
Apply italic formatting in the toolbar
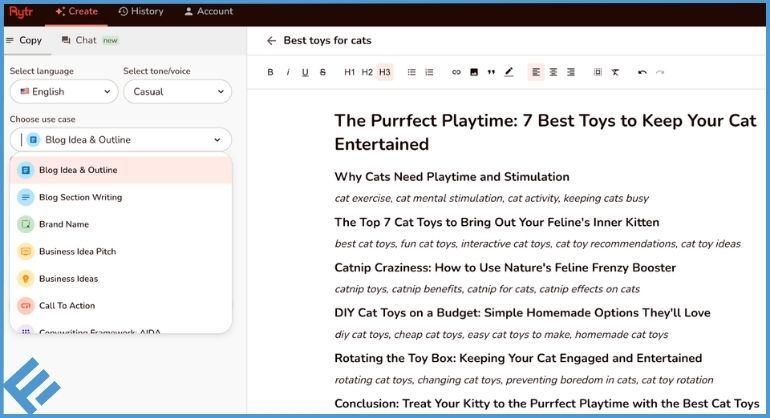(288, 72)
